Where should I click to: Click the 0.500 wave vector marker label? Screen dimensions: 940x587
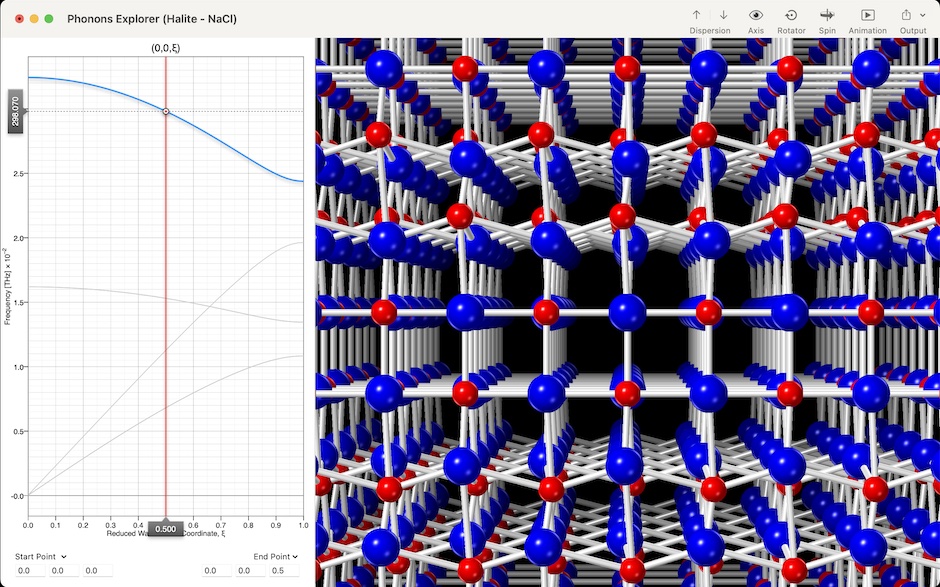(165, 528)
